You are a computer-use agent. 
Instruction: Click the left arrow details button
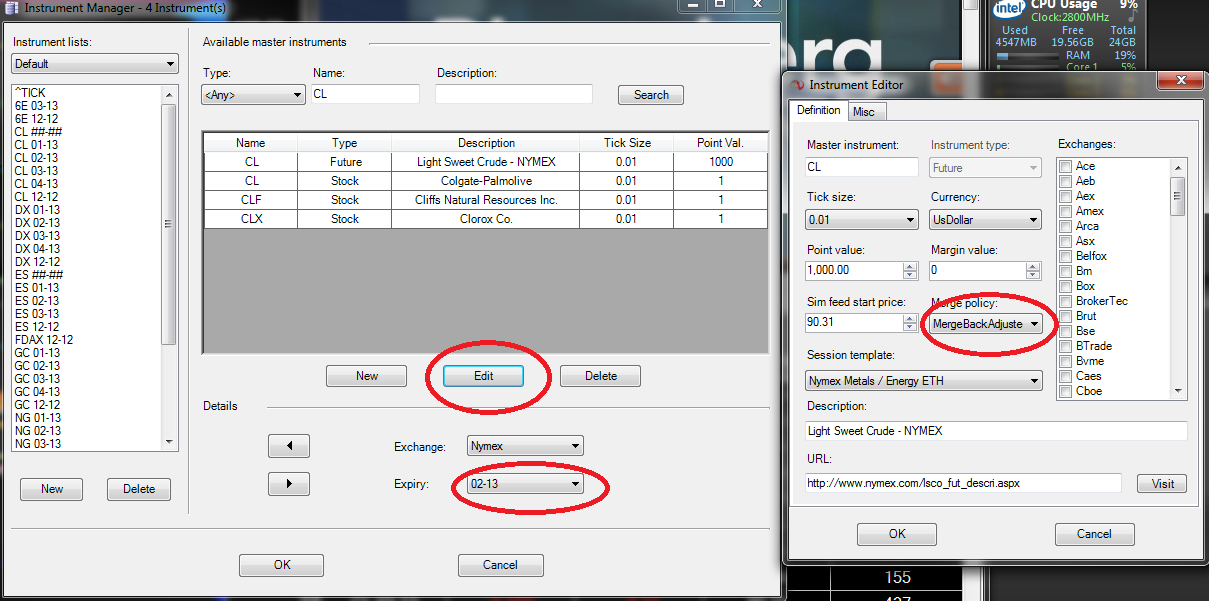pos(289,446)
